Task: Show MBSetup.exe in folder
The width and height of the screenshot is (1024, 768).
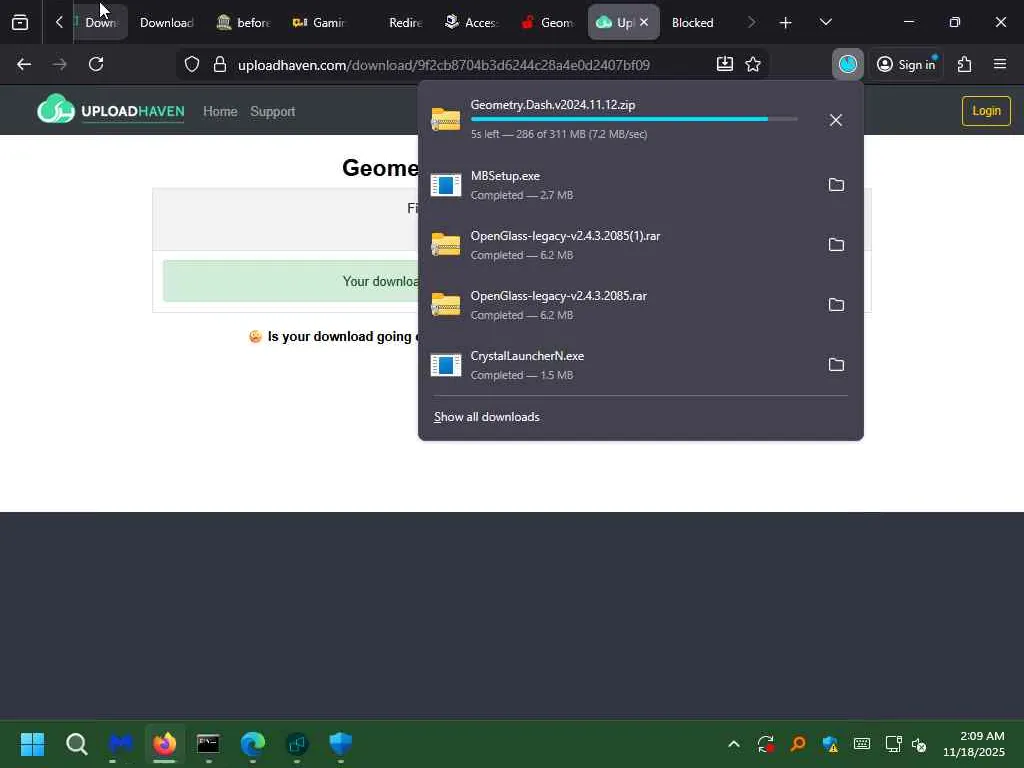Action: 836,185
